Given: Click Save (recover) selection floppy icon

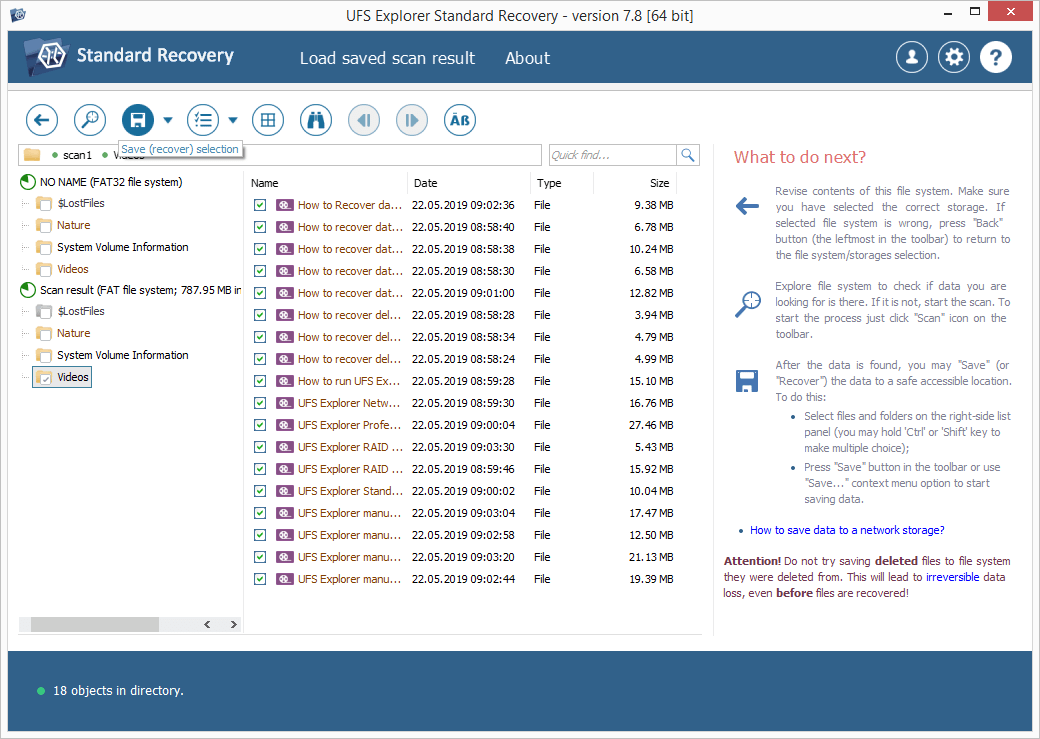Looking at the screenshot, I should click(x=138, y=120).
